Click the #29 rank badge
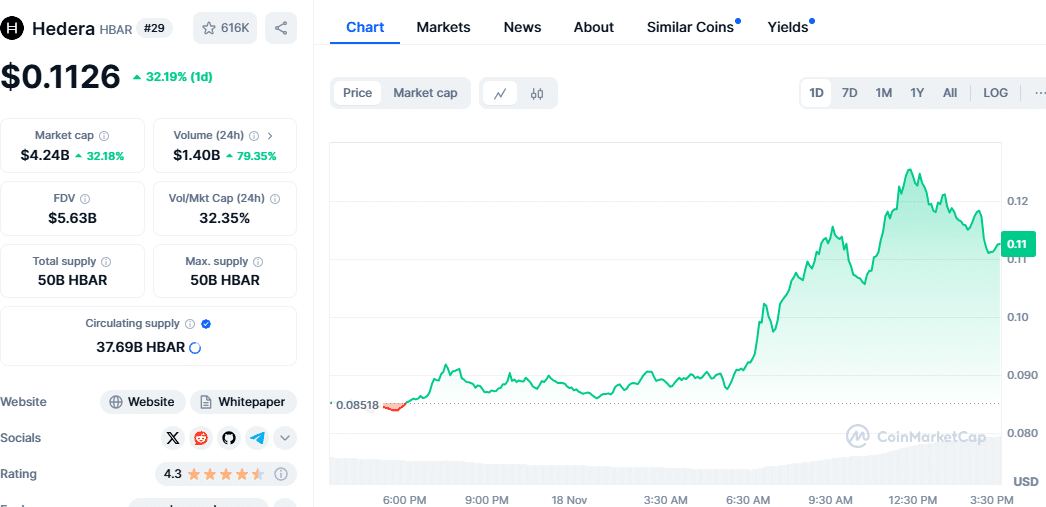This screenshot has width=1046, height=507. tap(155, 28)
